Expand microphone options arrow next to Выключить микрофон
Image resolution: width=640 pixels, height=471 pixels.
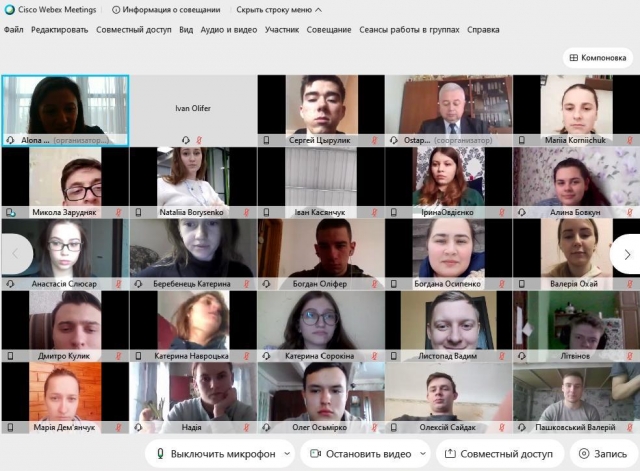287,453
